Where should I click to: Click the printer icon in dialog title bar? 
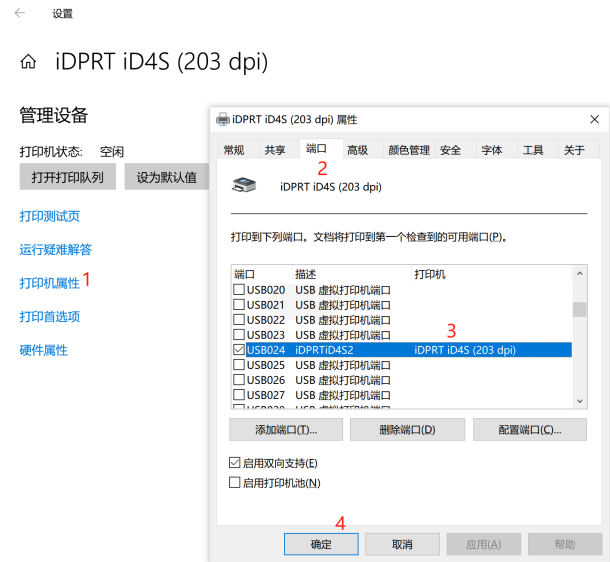[223, 119]
